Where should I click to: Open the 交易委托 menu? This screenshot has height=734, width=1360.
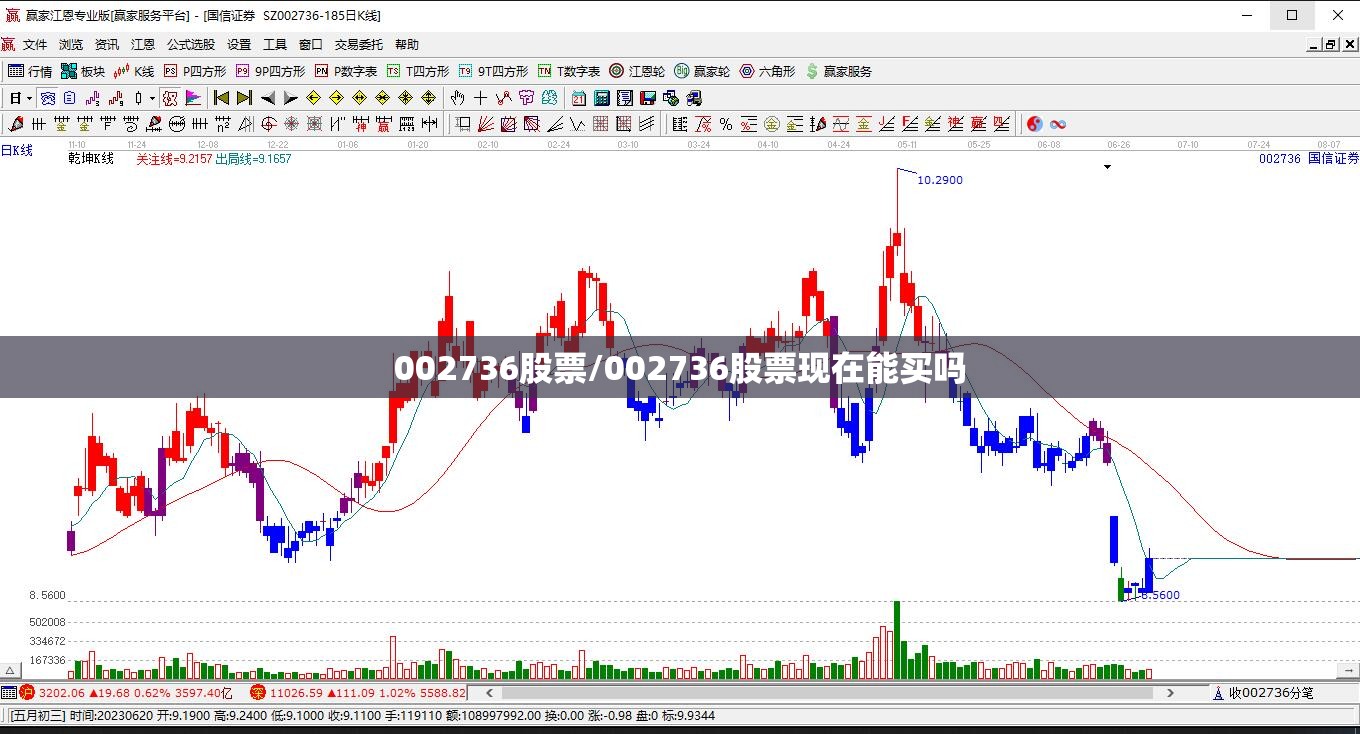point(359,44)
